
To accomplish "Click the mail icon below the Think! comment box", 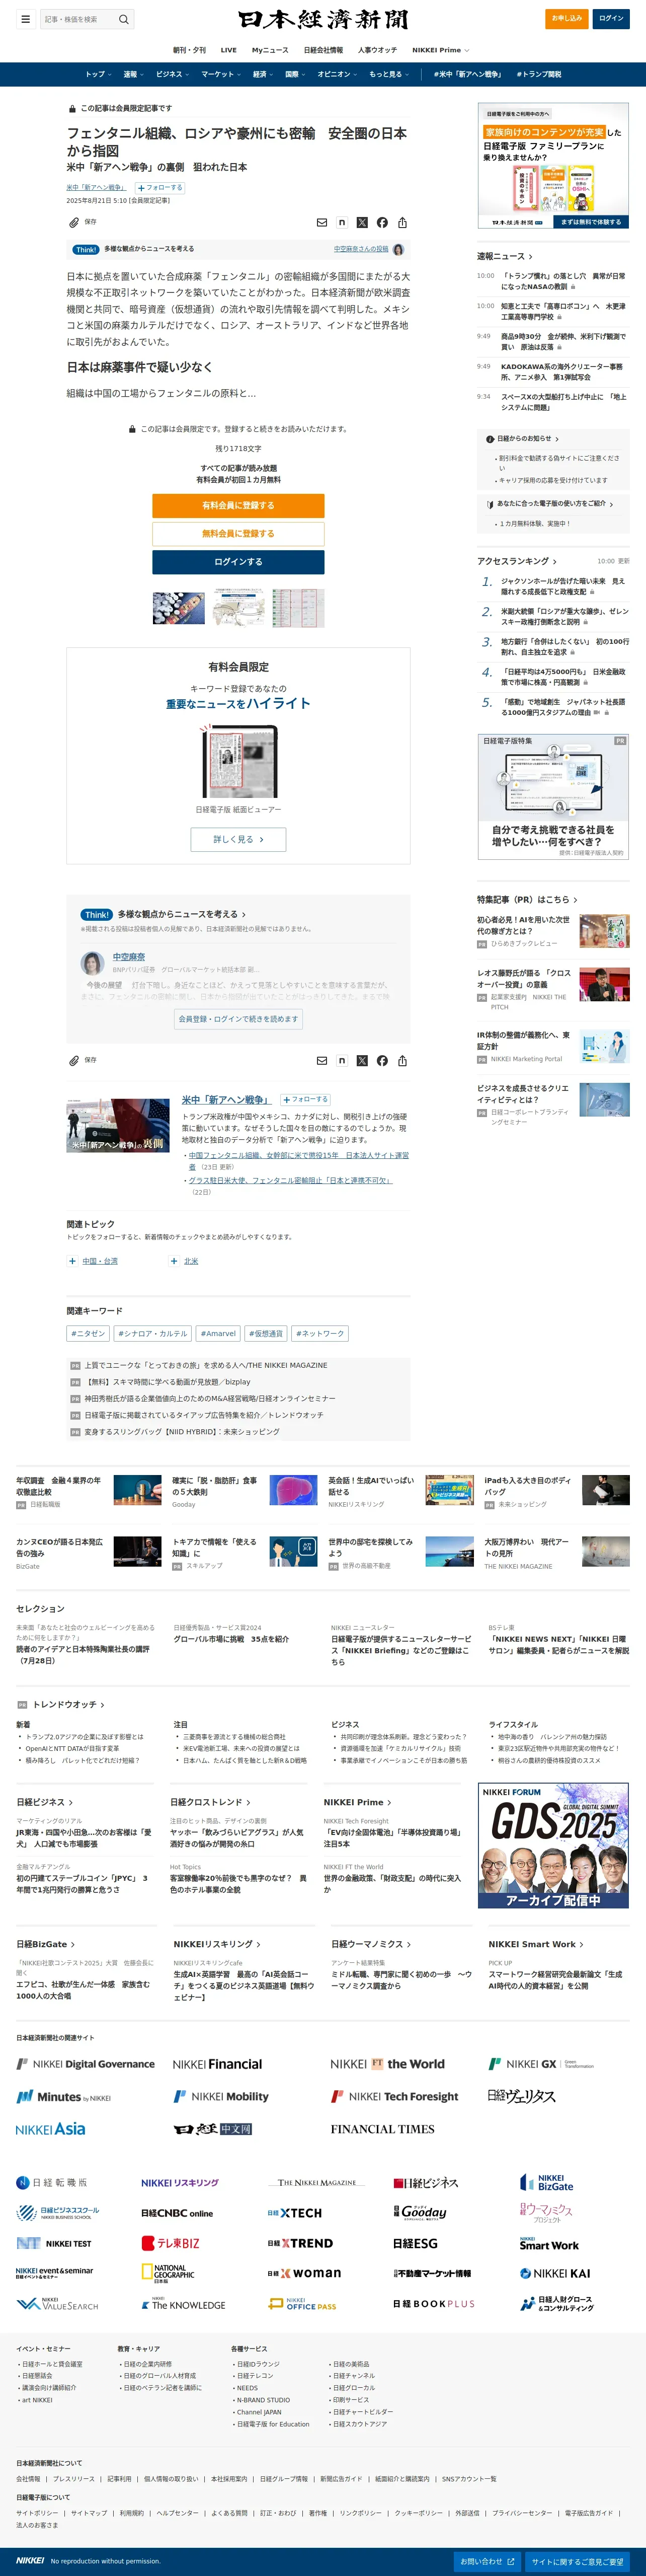I will coord(322,1061).
